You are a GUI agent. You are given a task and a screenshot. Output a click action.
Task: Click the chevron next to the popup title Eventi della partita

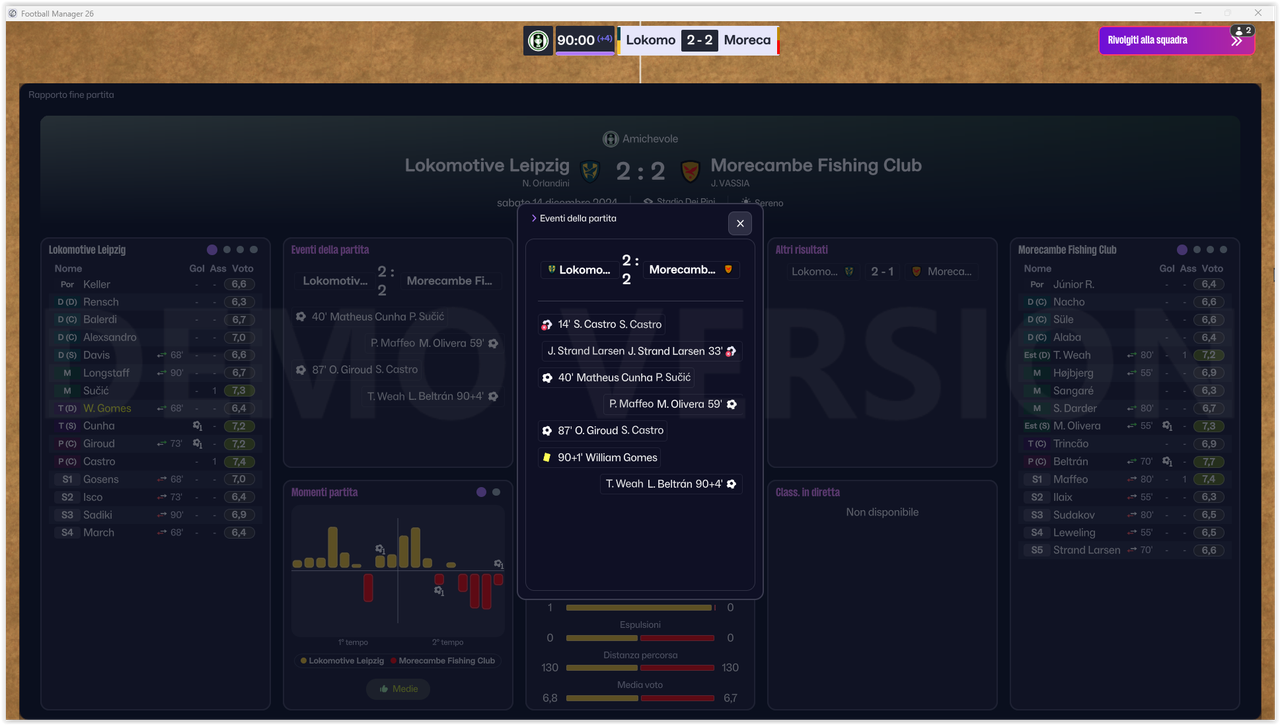[534, 218]
